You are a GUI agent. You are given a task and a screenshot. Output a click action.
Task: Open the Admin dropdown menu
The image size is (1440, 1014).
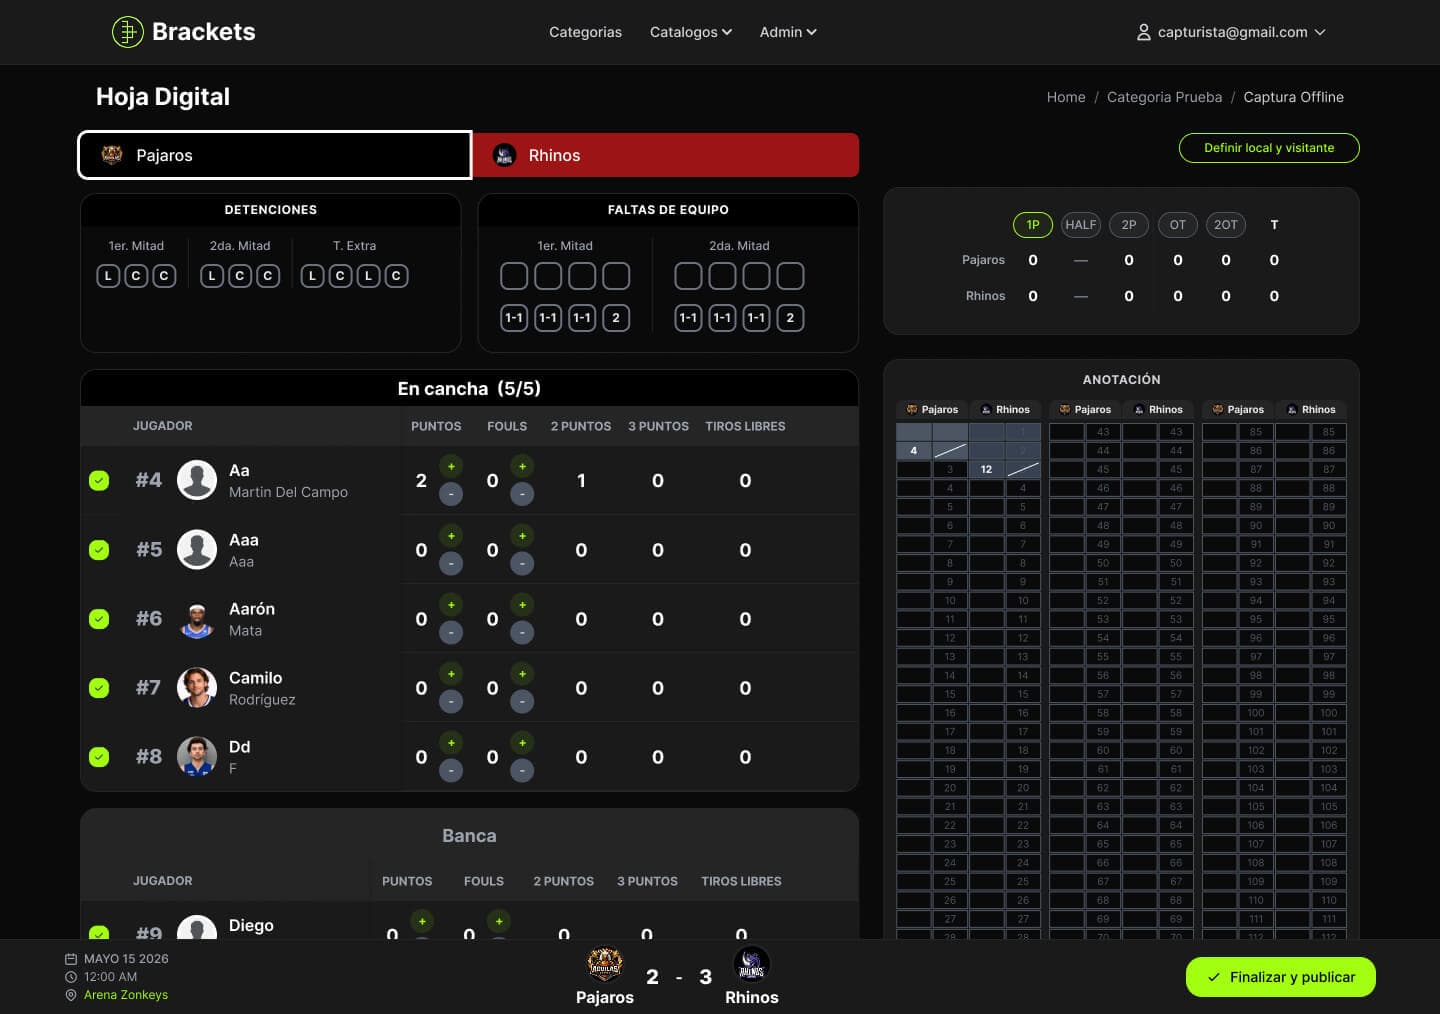click(x=788, y=32)
